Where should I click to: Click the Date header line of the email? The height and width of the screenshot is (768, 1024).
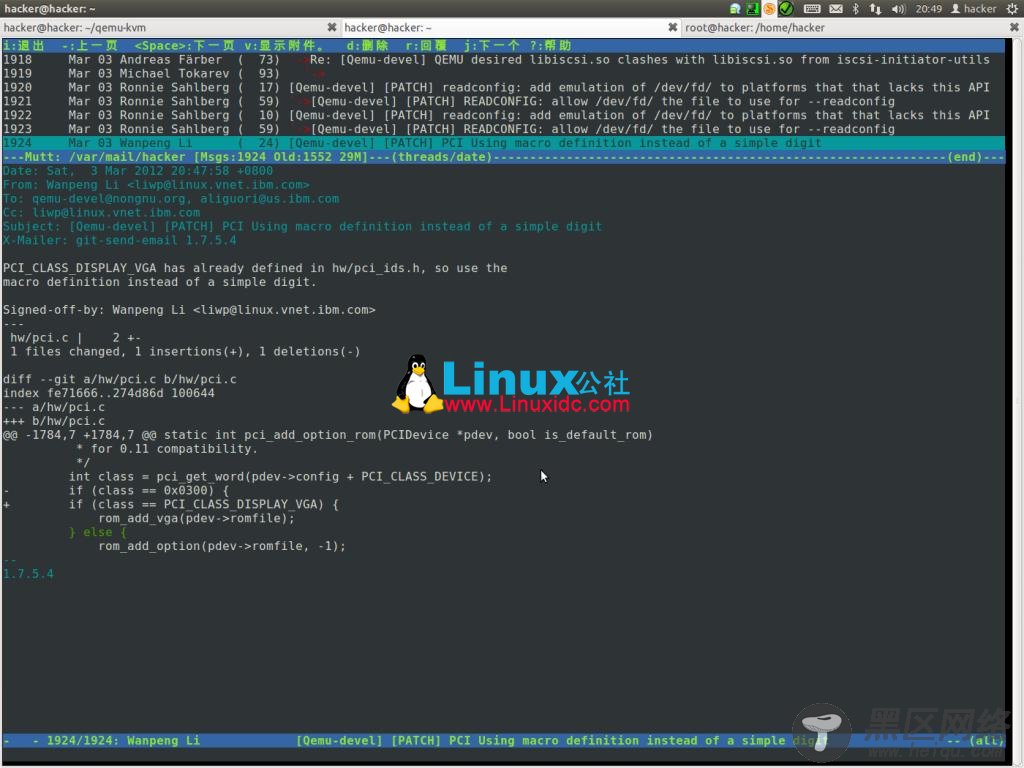tap(138, 170)
